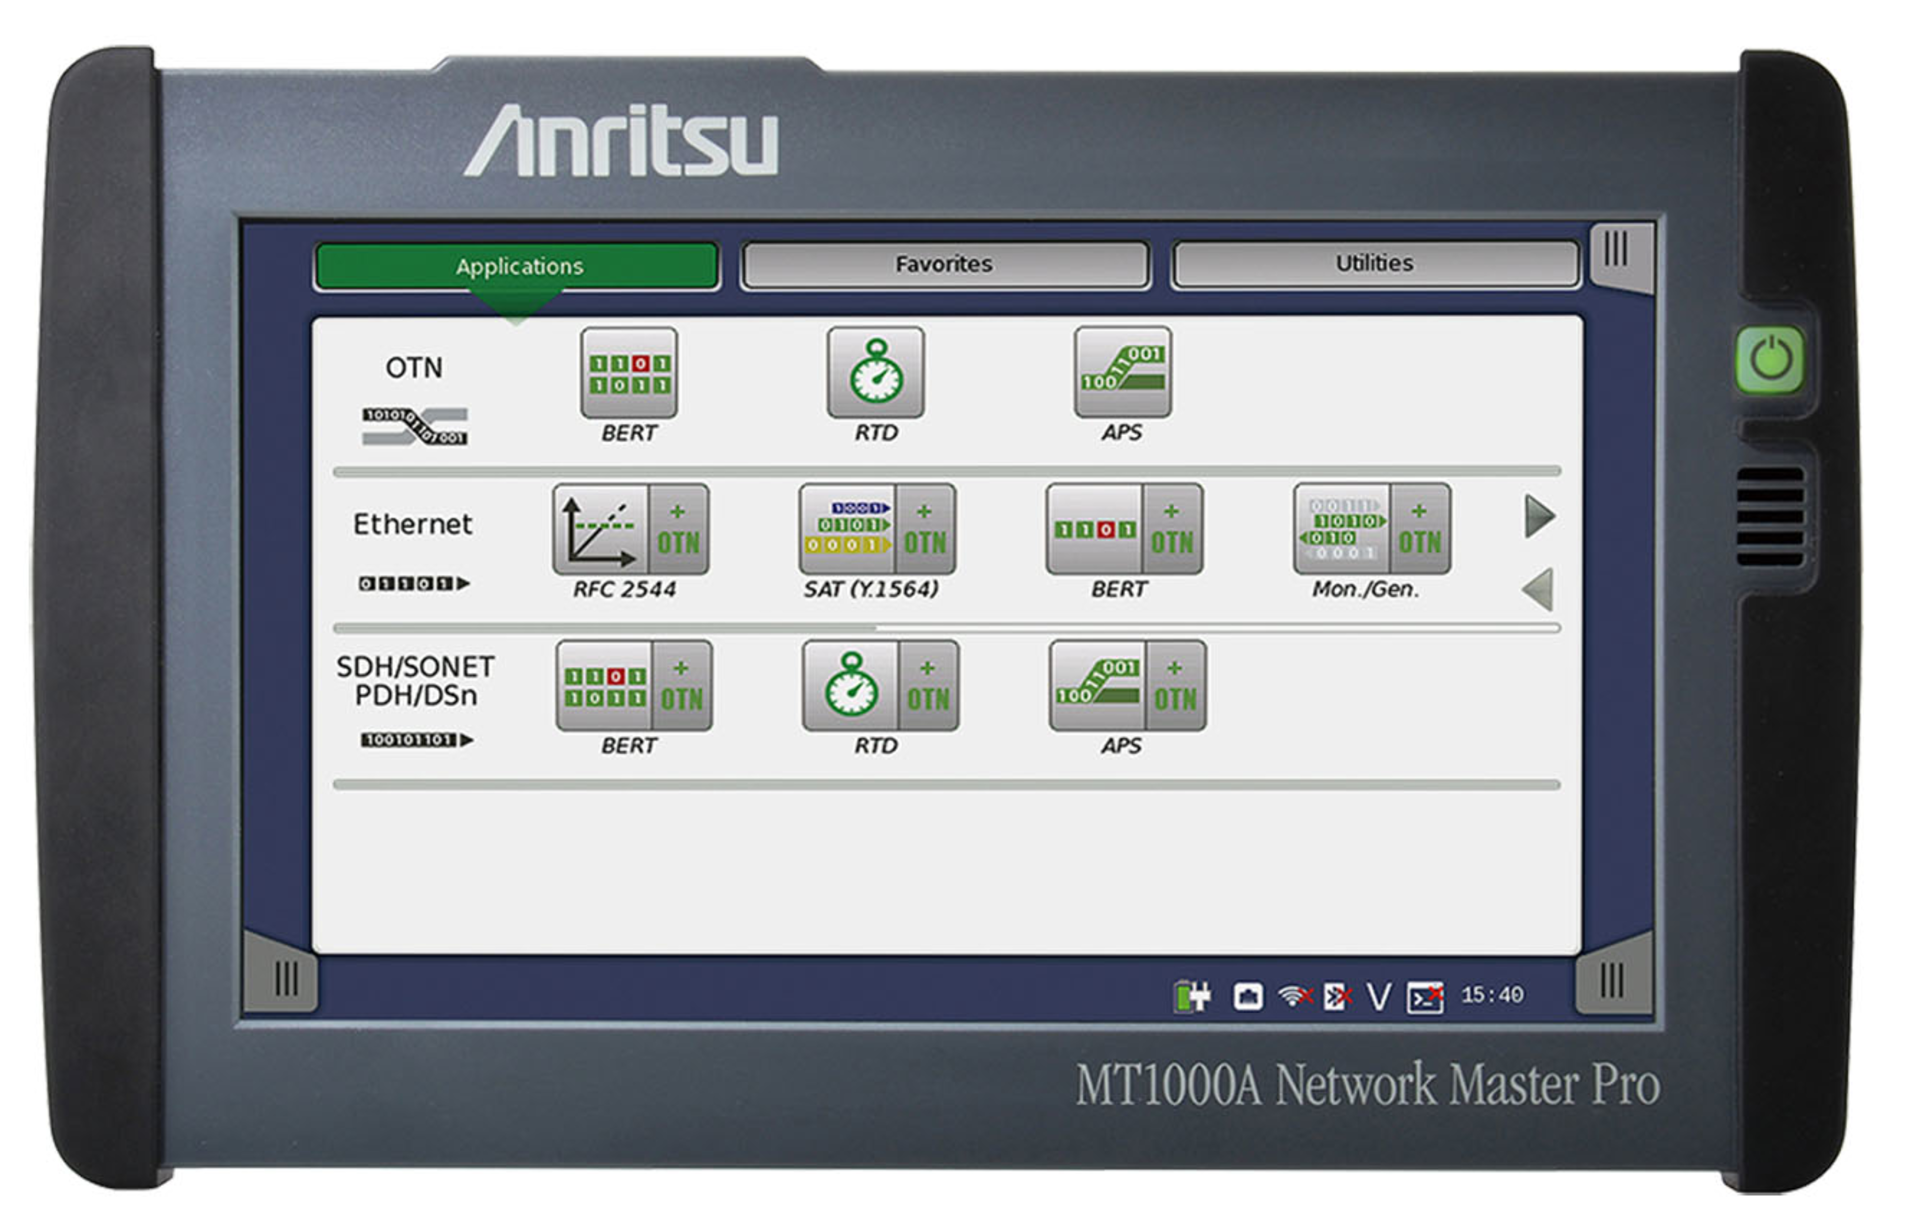The image size is (1920, 1230).
Task: Open the SDH/SONET APS application
Action: point(1128,688)
